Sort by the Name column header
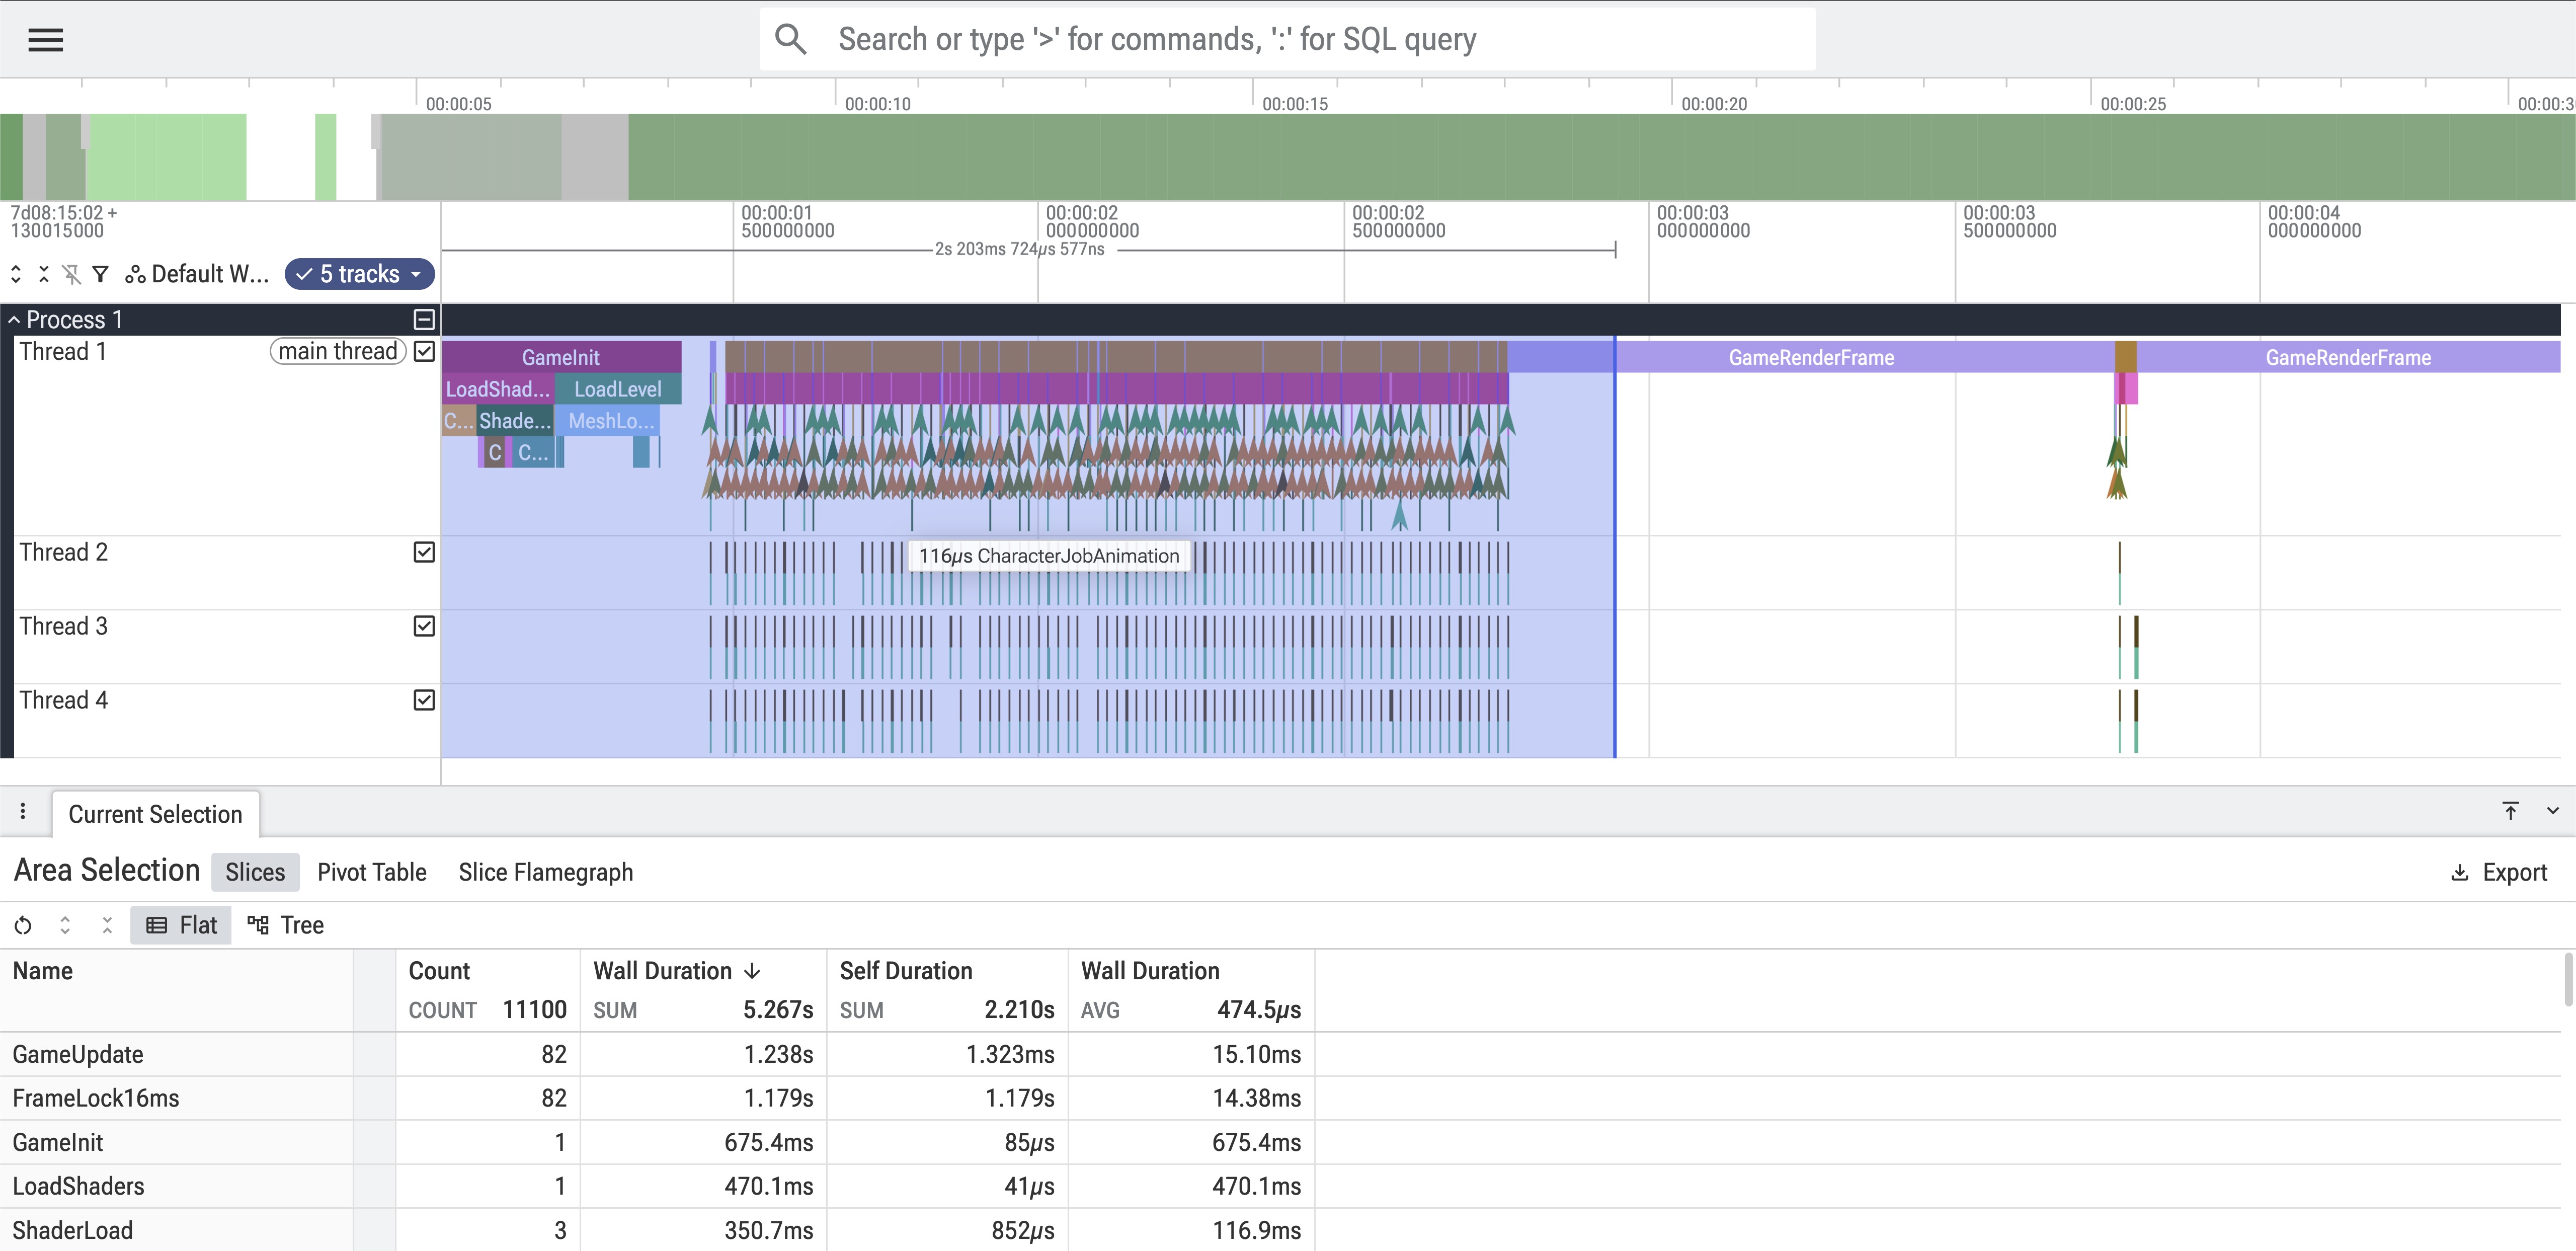Image resolution: width=2576 pixels, height=1251 pixels. (x=43, y=971)
